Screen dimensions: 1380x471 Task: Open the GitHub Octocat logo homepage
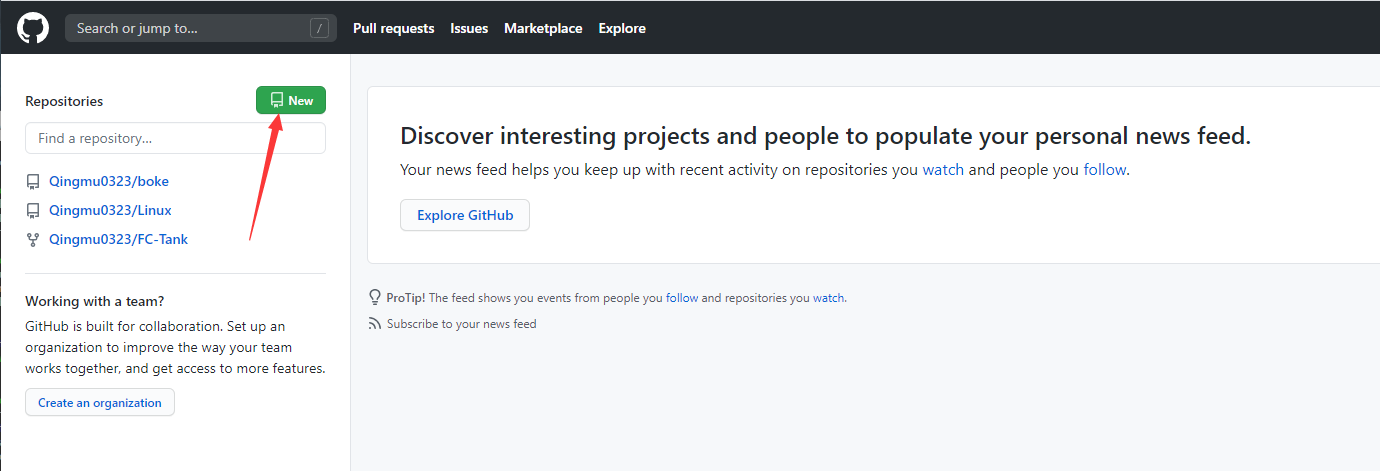[33, 28]
